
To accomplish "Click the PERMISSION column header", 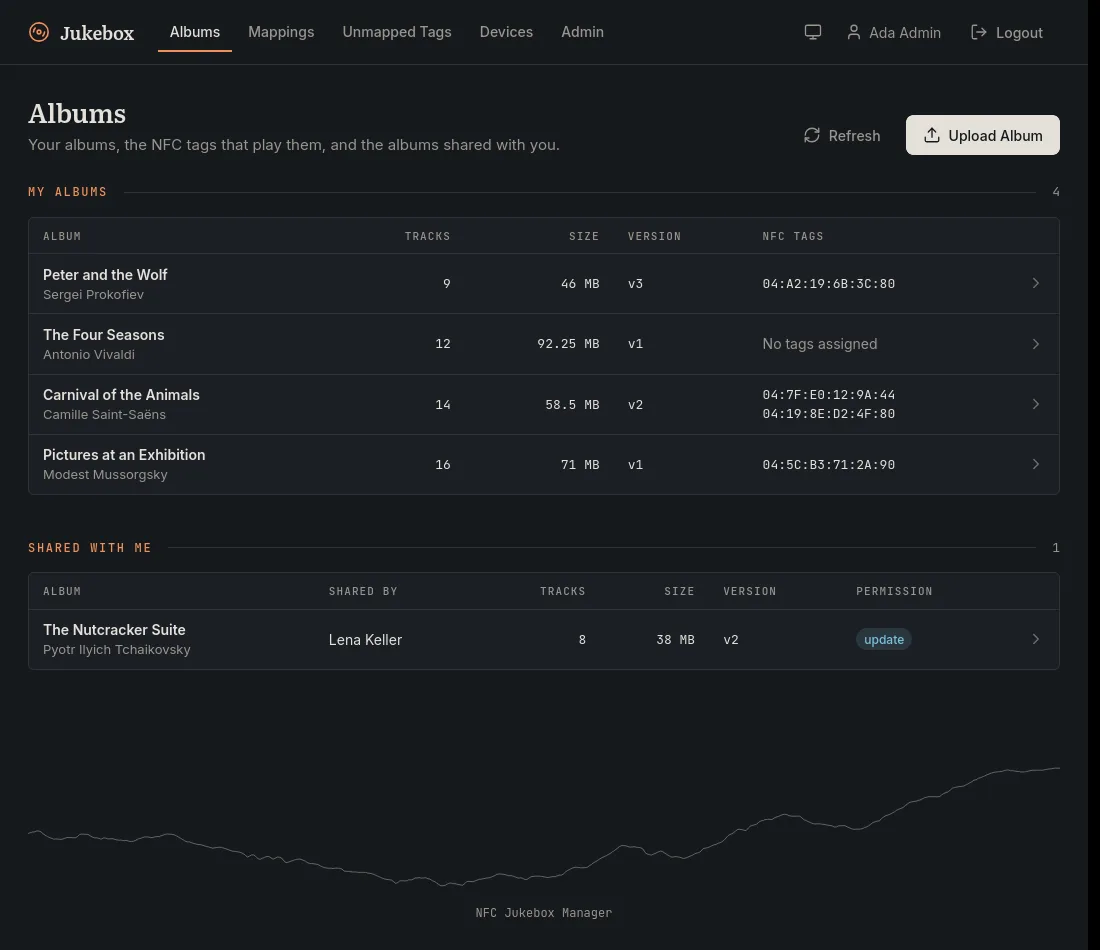I will coord(894,591).
